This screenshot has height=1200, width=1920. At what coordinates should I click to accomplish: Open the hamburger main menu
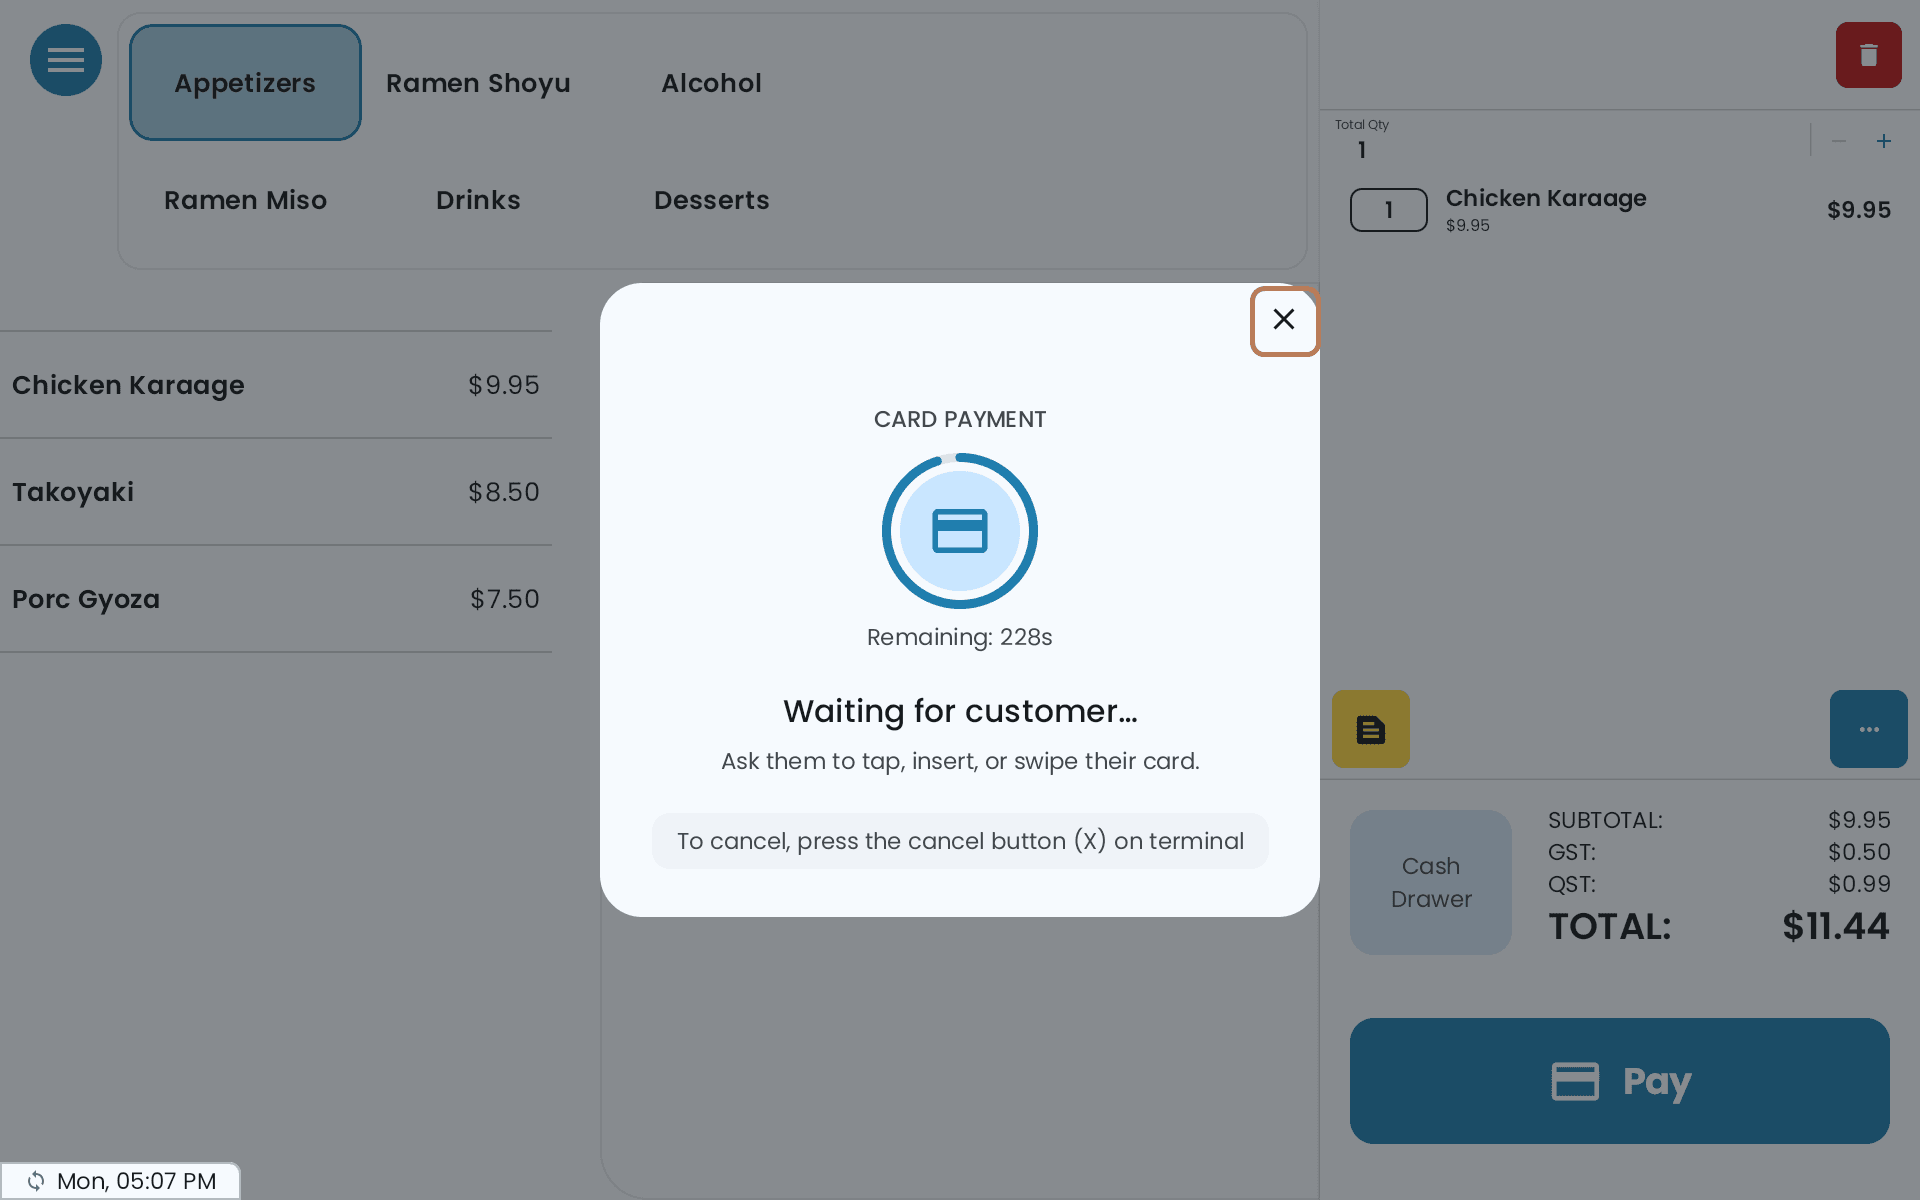(x=66, y=60)
